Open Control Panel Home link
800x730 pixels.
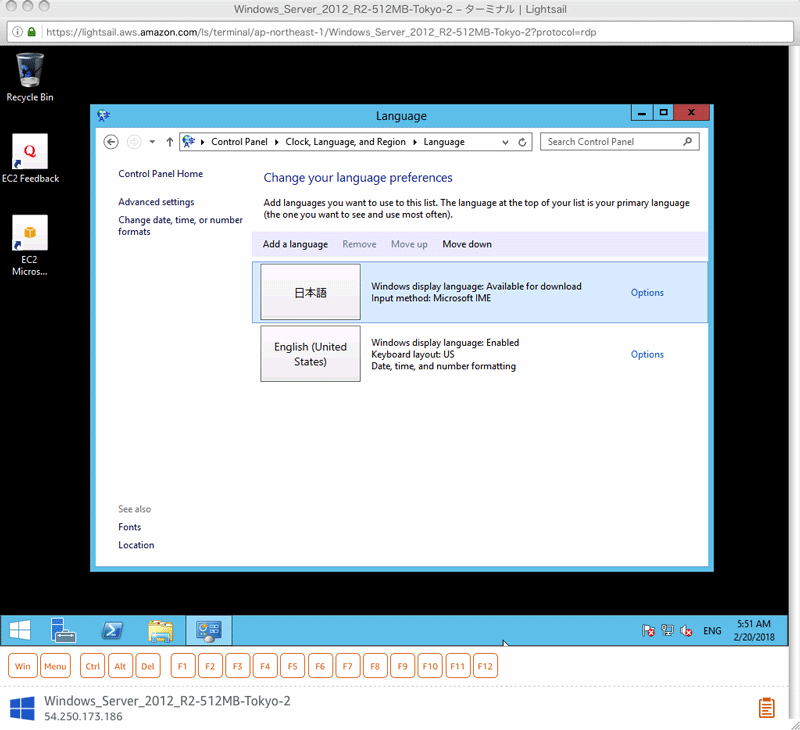pyautogui.click(x=160, y=173)
